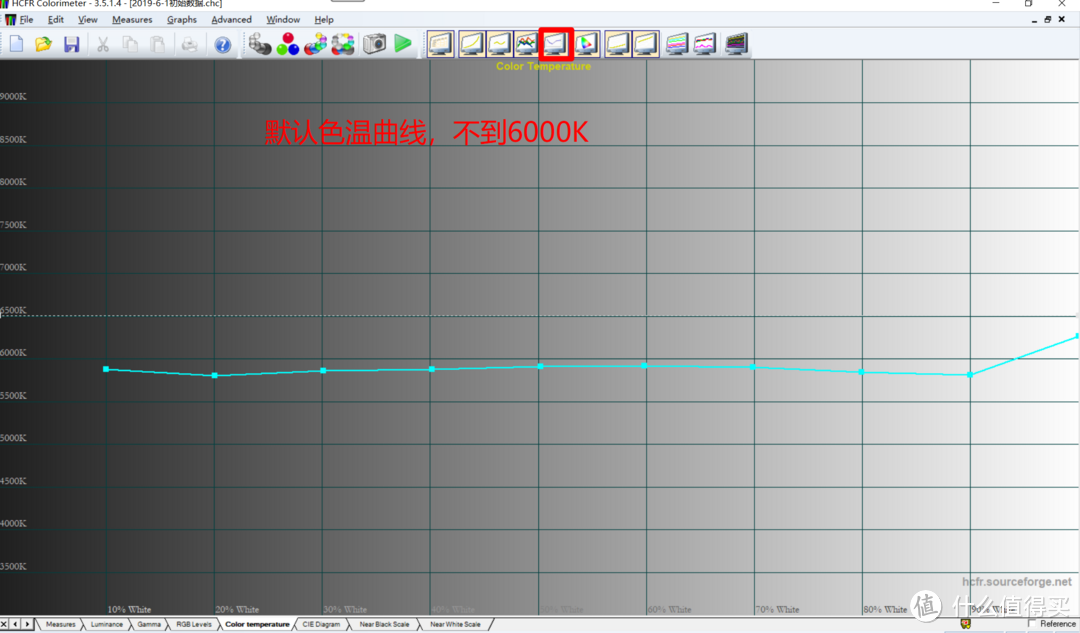Open the Advanced menu
This screenshot has width=1080, height=633.
[x=231, y=19]
